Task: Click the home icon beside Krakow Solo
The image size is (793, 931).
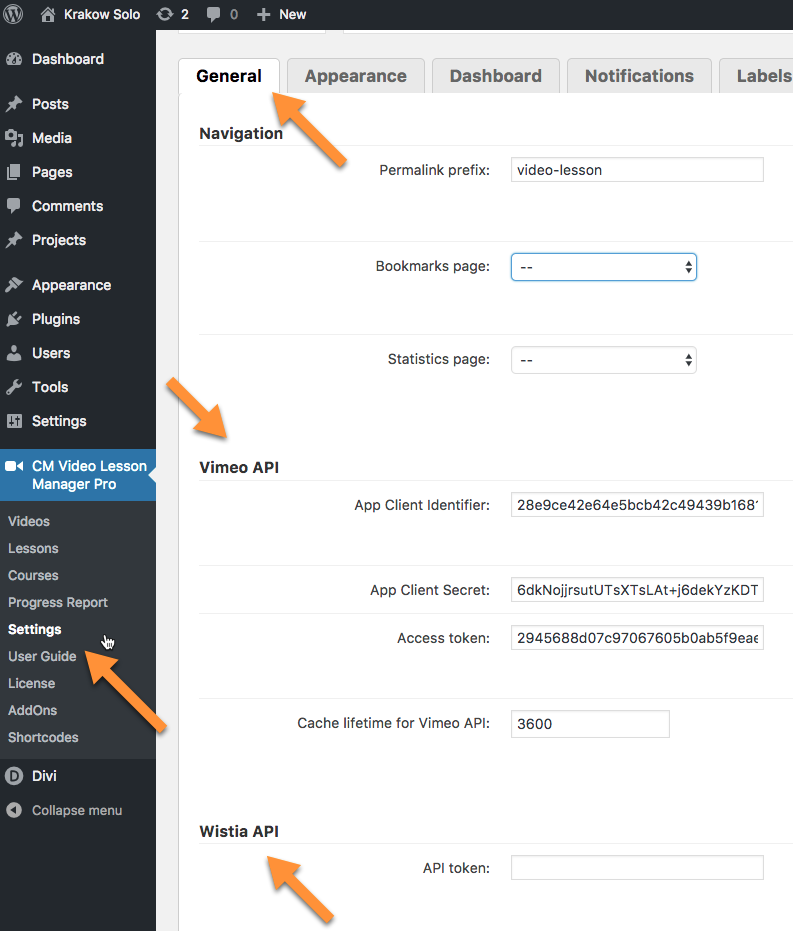Action: (47, 14)
